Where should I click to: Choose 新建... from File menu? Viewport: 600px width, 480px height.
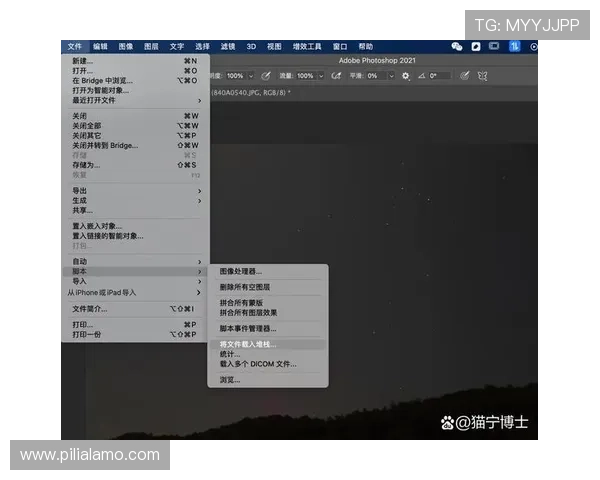pyautogui.click(x=135, y=61)
